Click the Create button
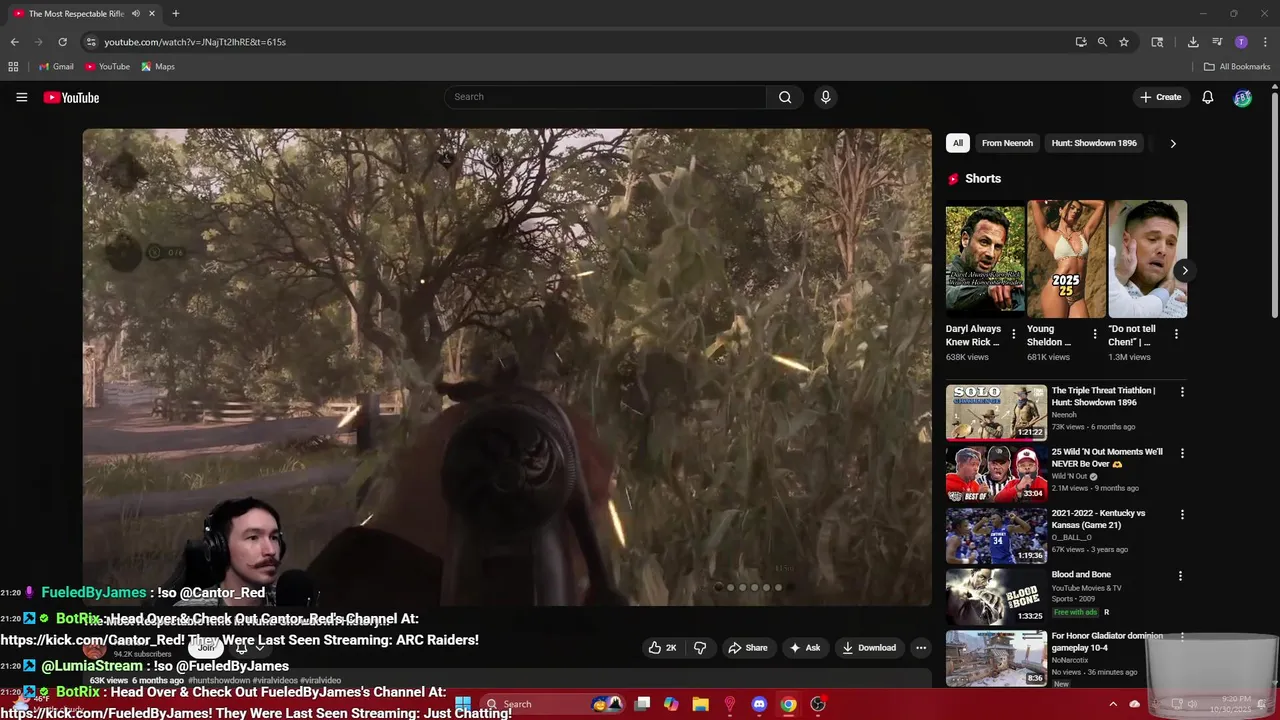1280x720 pixels. coord(1161,97)
